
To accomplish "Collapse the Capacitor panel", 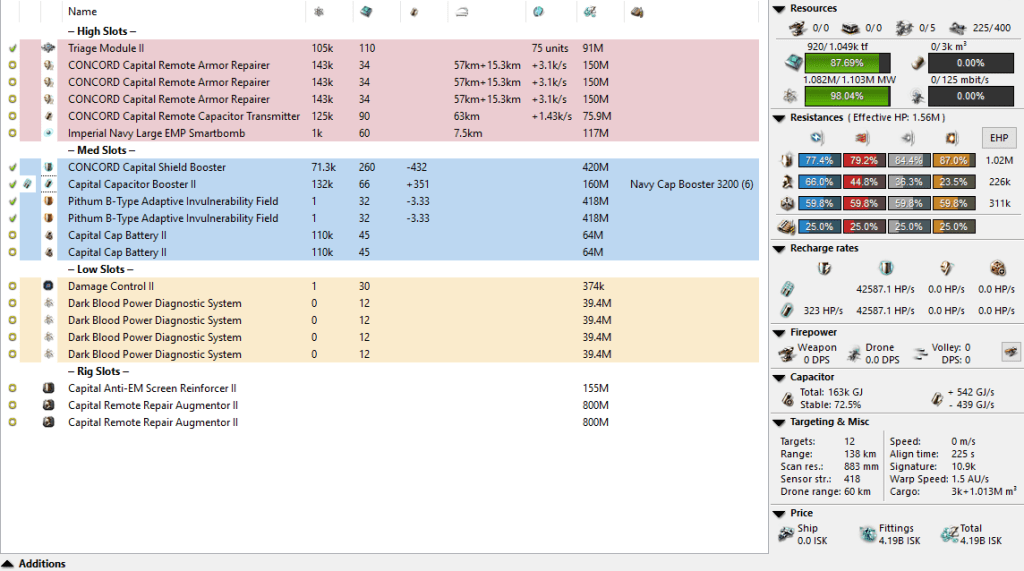I will tap(779, 377).
